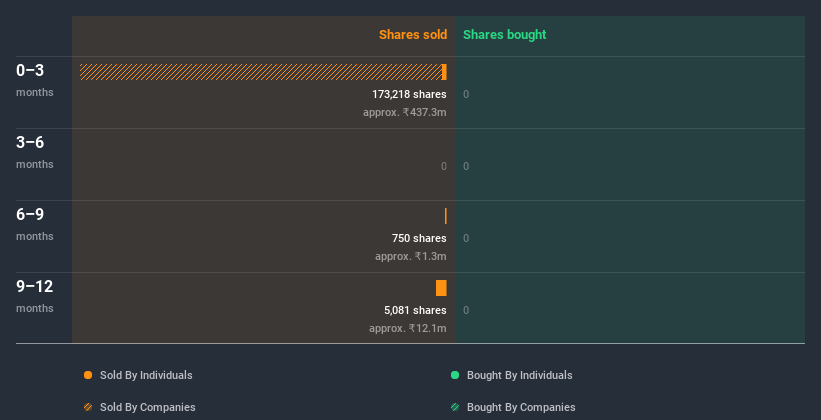Toggle the Bought By Individuals legend label

(519, 375)
